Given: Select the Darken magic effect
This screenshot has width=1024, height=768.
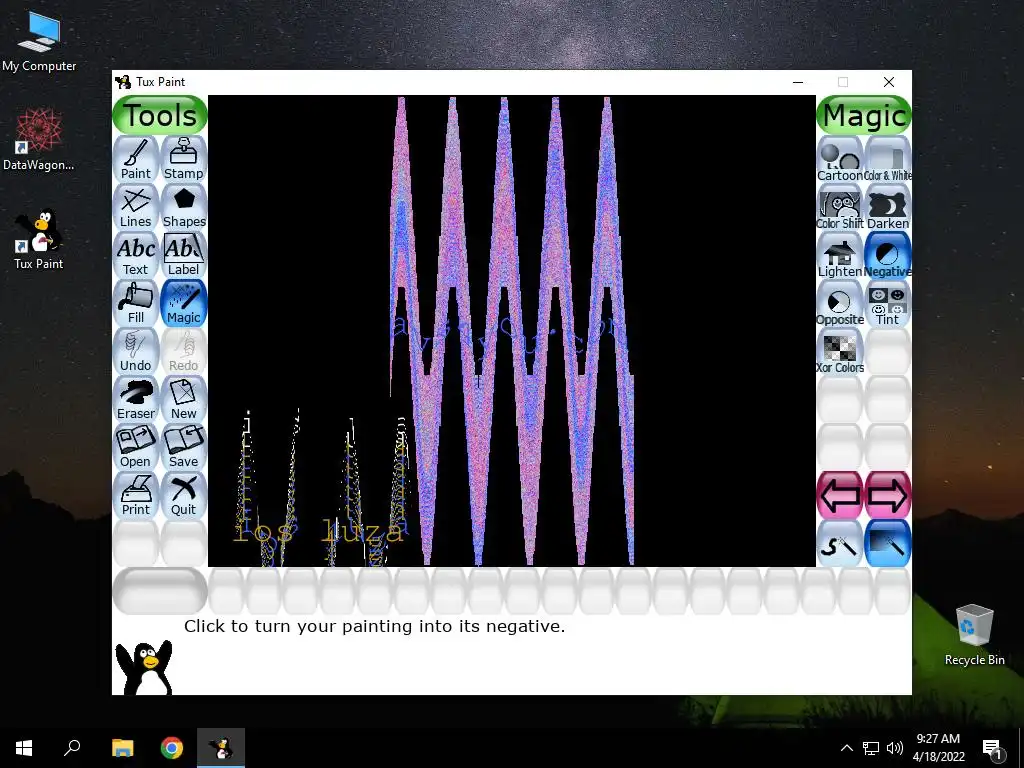Looking at the screenshot, I should point(888,208).
